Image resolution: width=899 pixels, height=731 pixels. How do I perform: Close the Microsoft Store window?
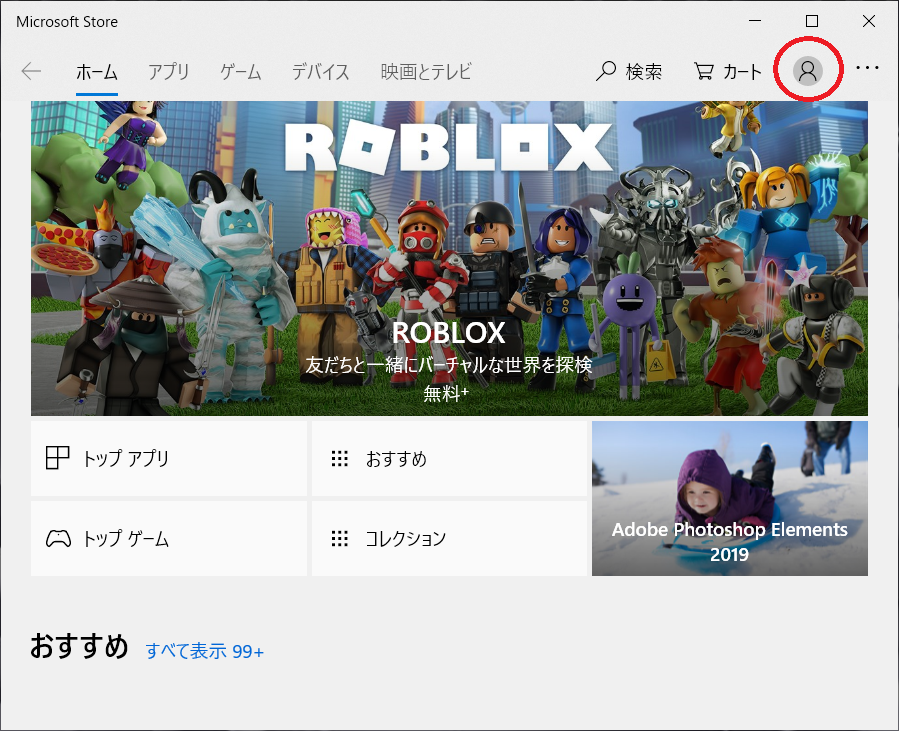869,21
